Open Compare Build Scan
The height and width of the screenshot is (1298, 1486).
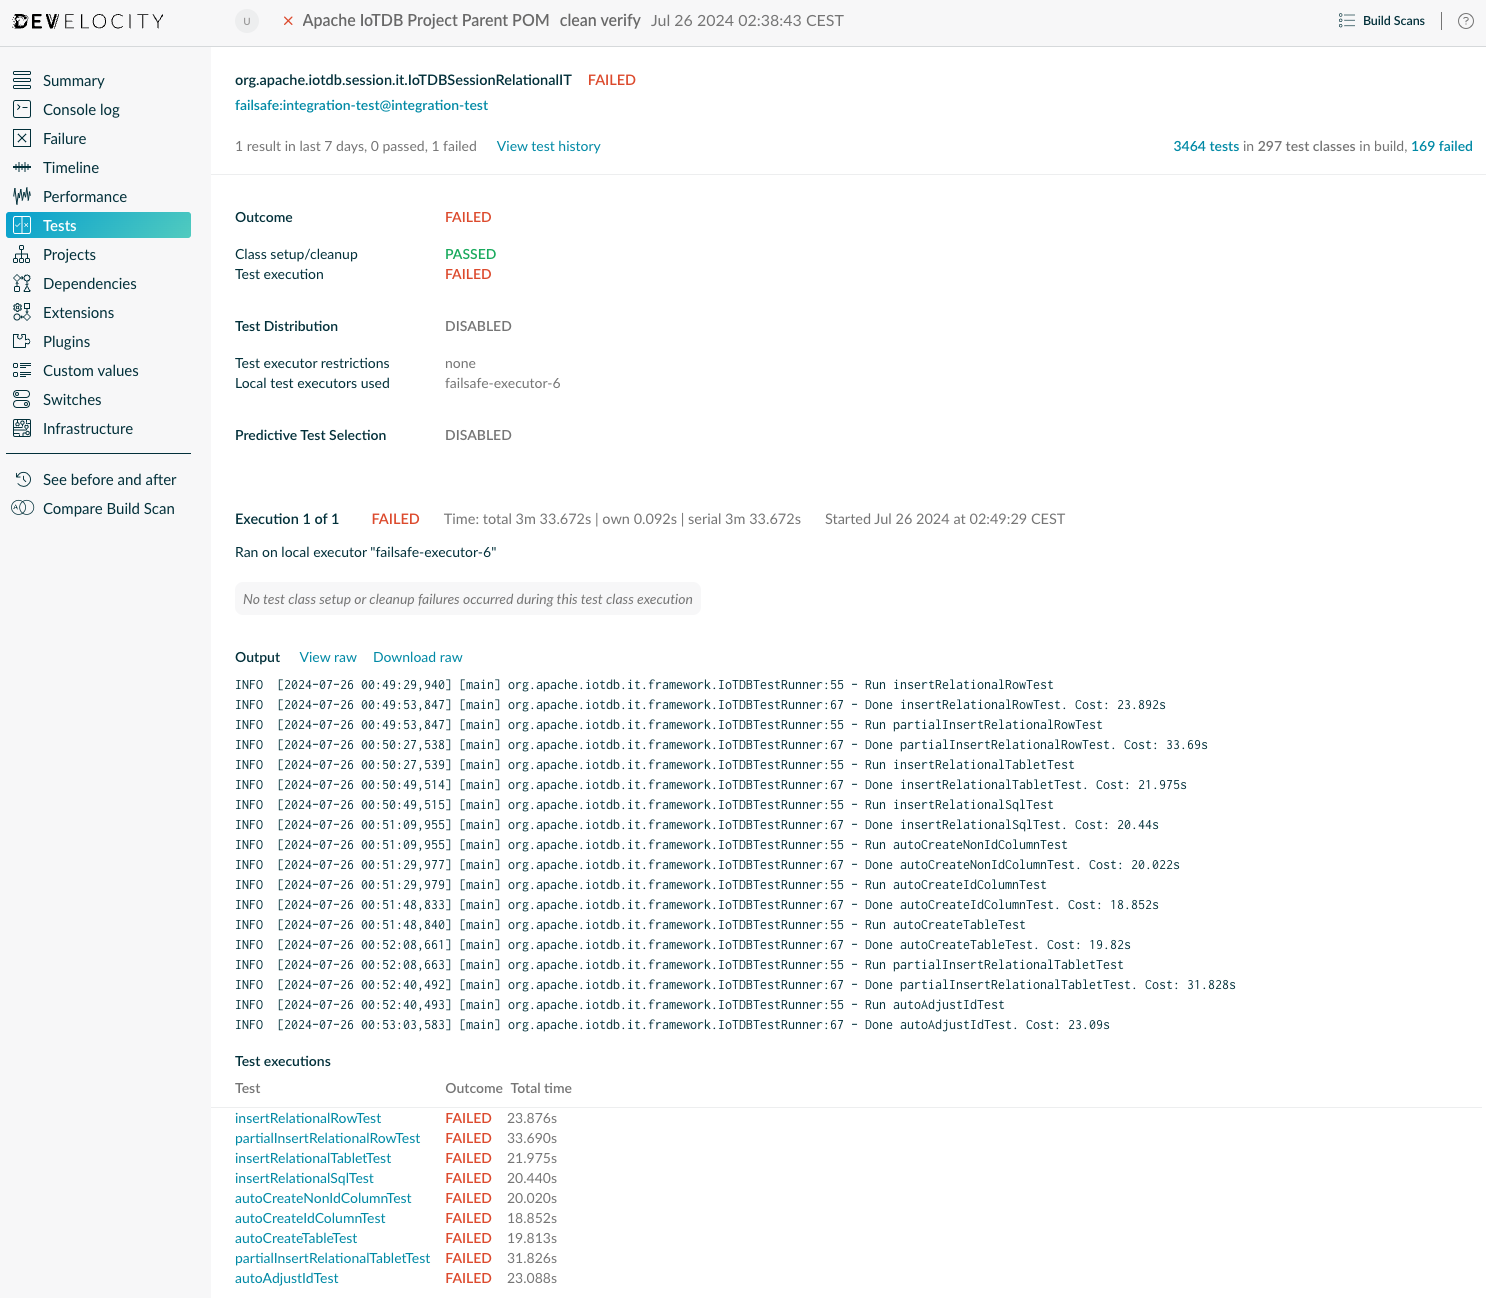[x=107, y=508]
